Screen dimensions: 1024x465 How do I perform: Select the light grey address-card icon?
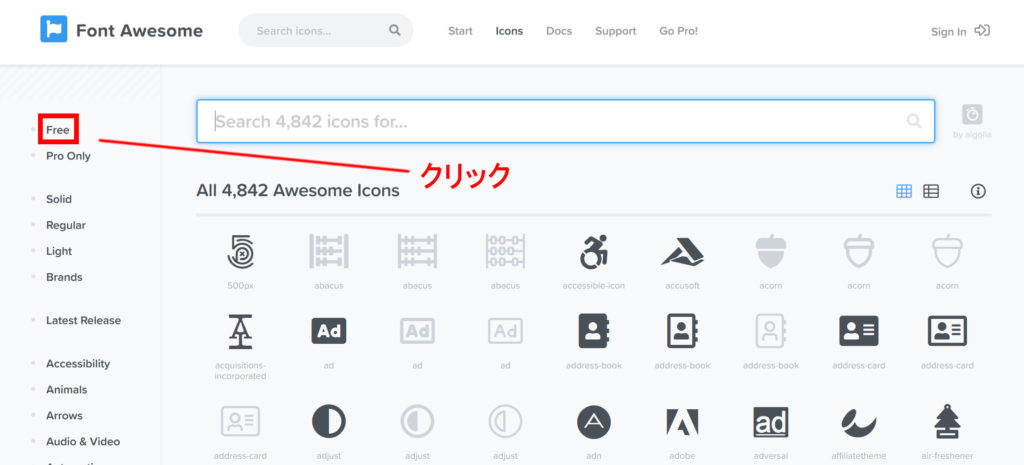(240, 421)
